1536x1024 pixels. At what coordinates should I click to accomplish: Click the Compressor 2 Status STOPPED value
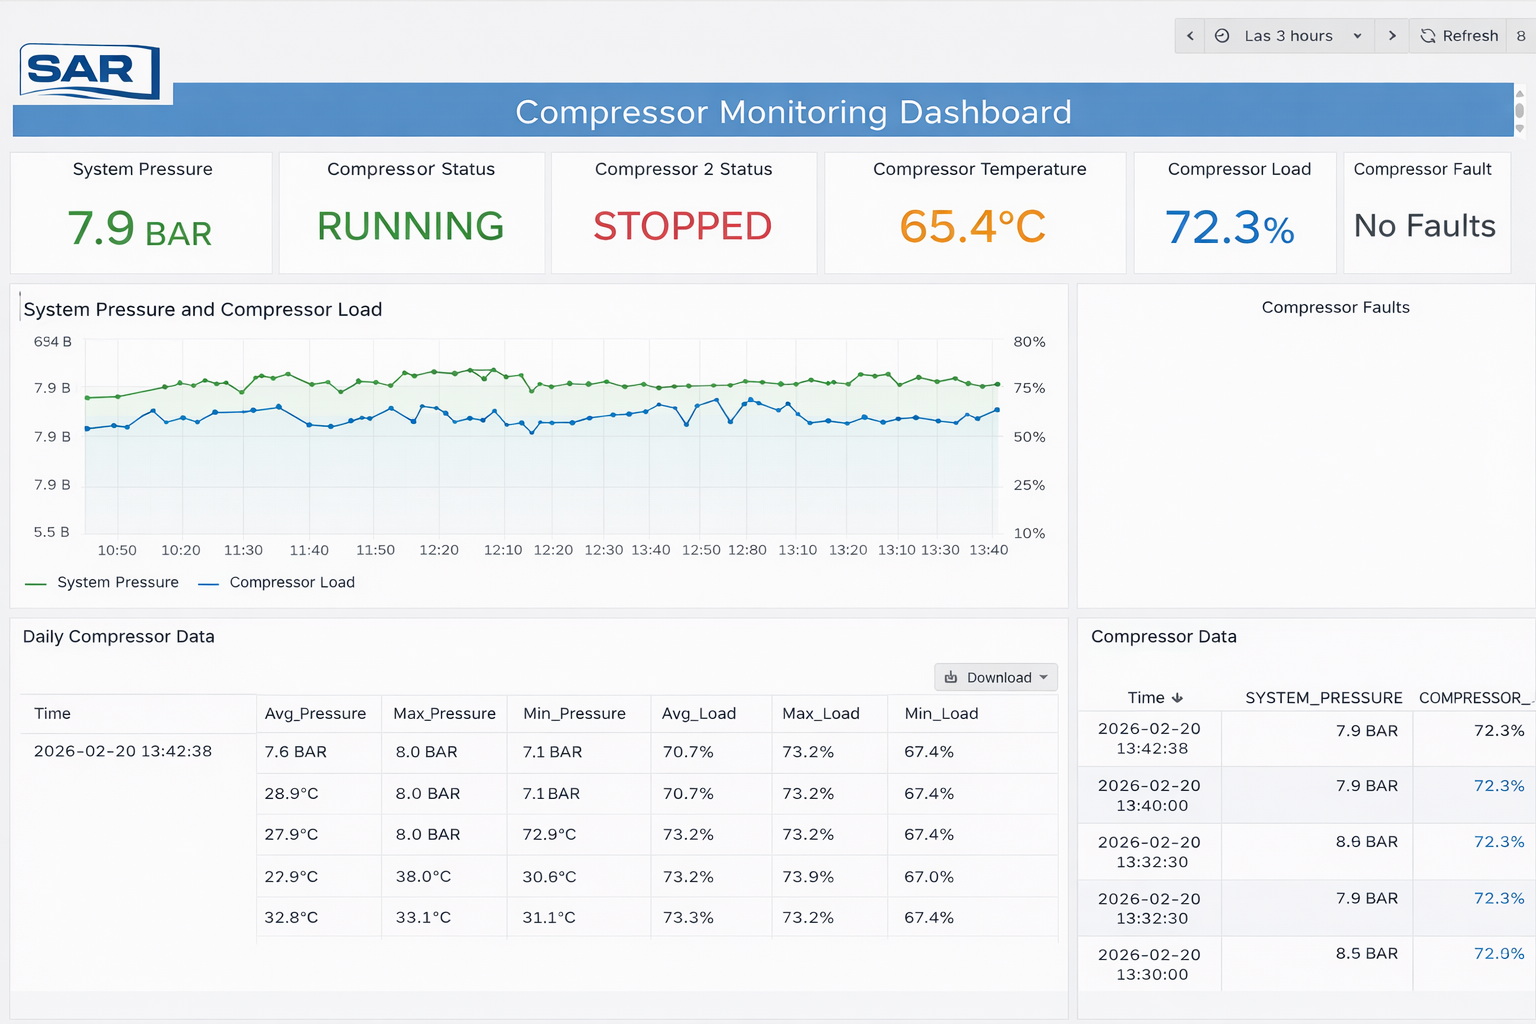(x=683, y=227)
